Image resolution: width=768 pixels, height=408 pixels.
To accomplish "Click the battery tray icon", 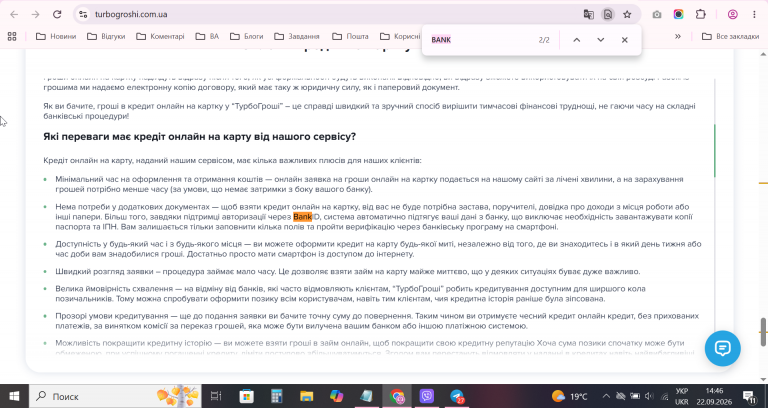I will click(x=635, y=396).
